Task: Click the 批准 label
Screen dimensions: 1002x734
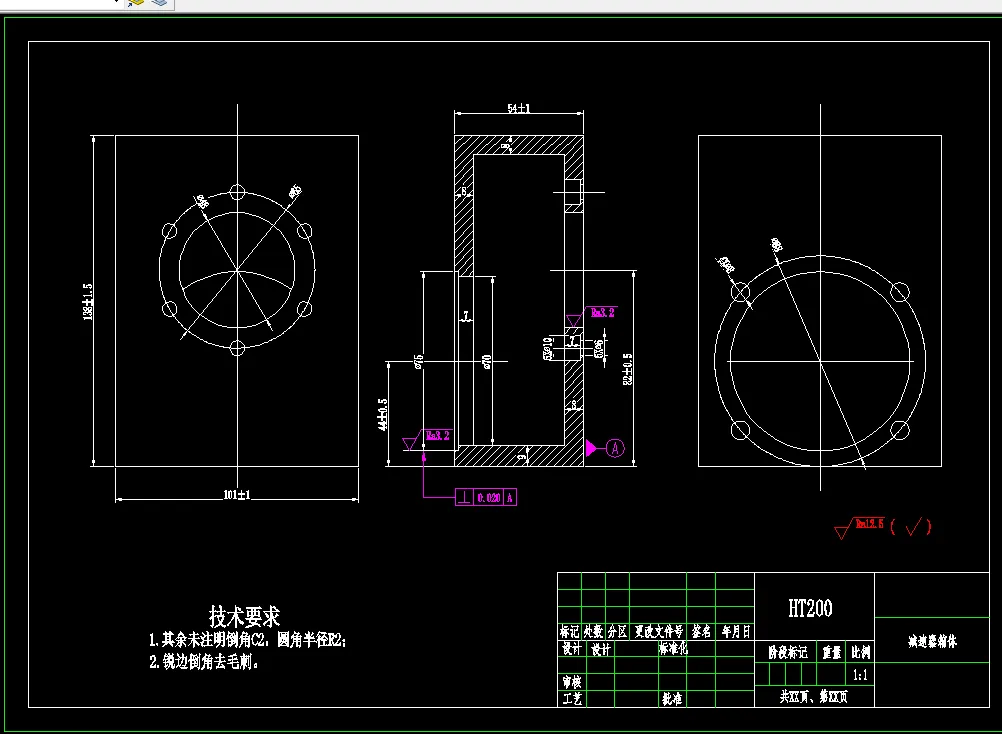Action: tap(672, 699)
